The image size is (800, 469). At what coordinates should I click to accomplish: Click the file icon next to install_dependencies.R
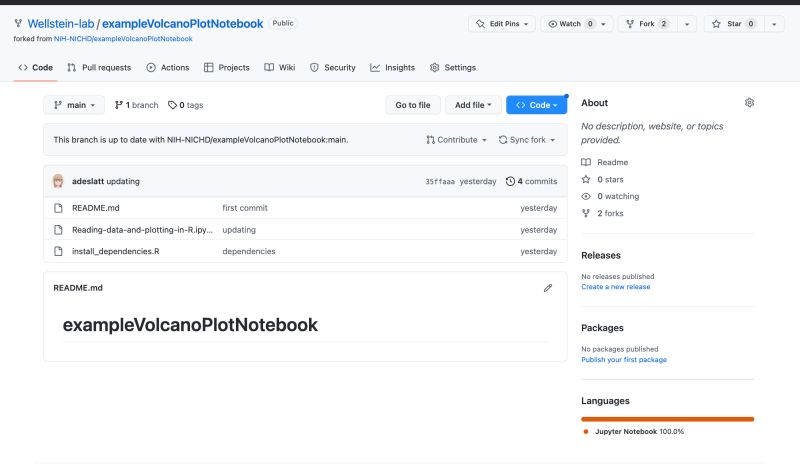(x=58, y=251)
